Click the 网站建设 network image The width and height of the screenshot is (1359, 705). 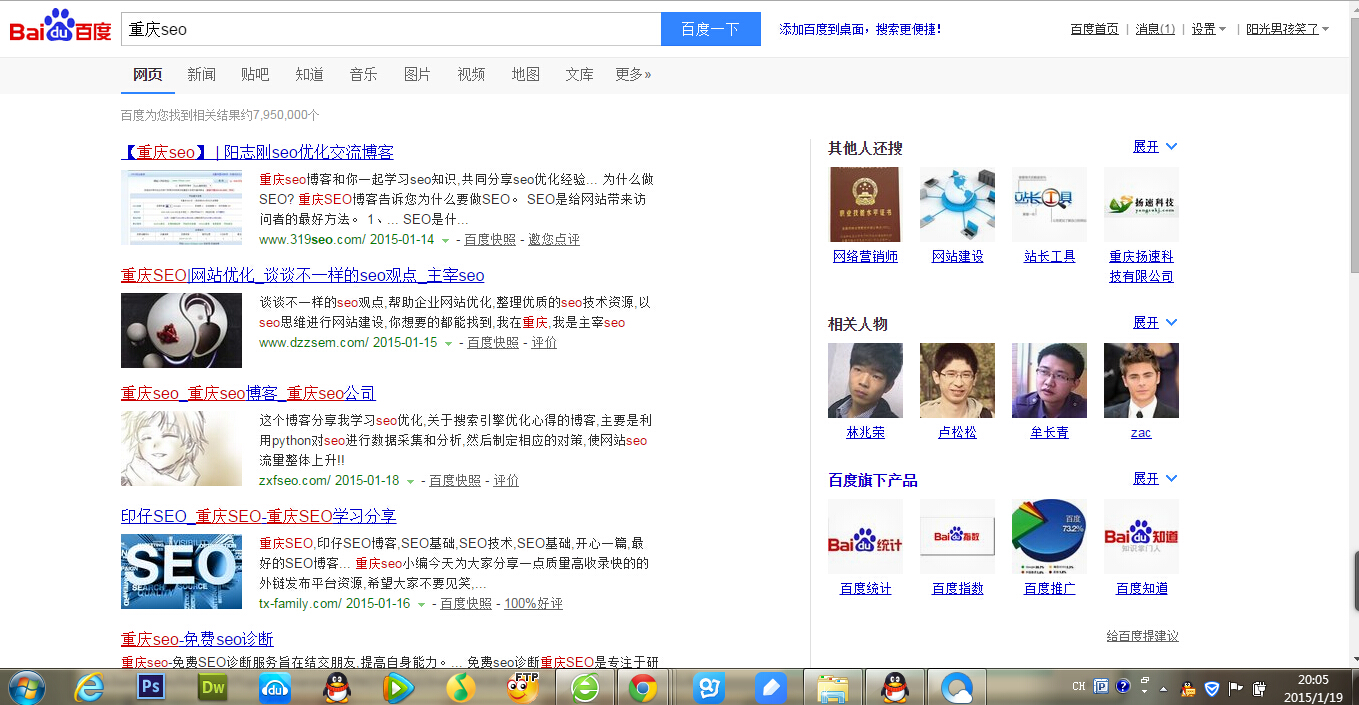pyautogui.click(x=957, y=204)
